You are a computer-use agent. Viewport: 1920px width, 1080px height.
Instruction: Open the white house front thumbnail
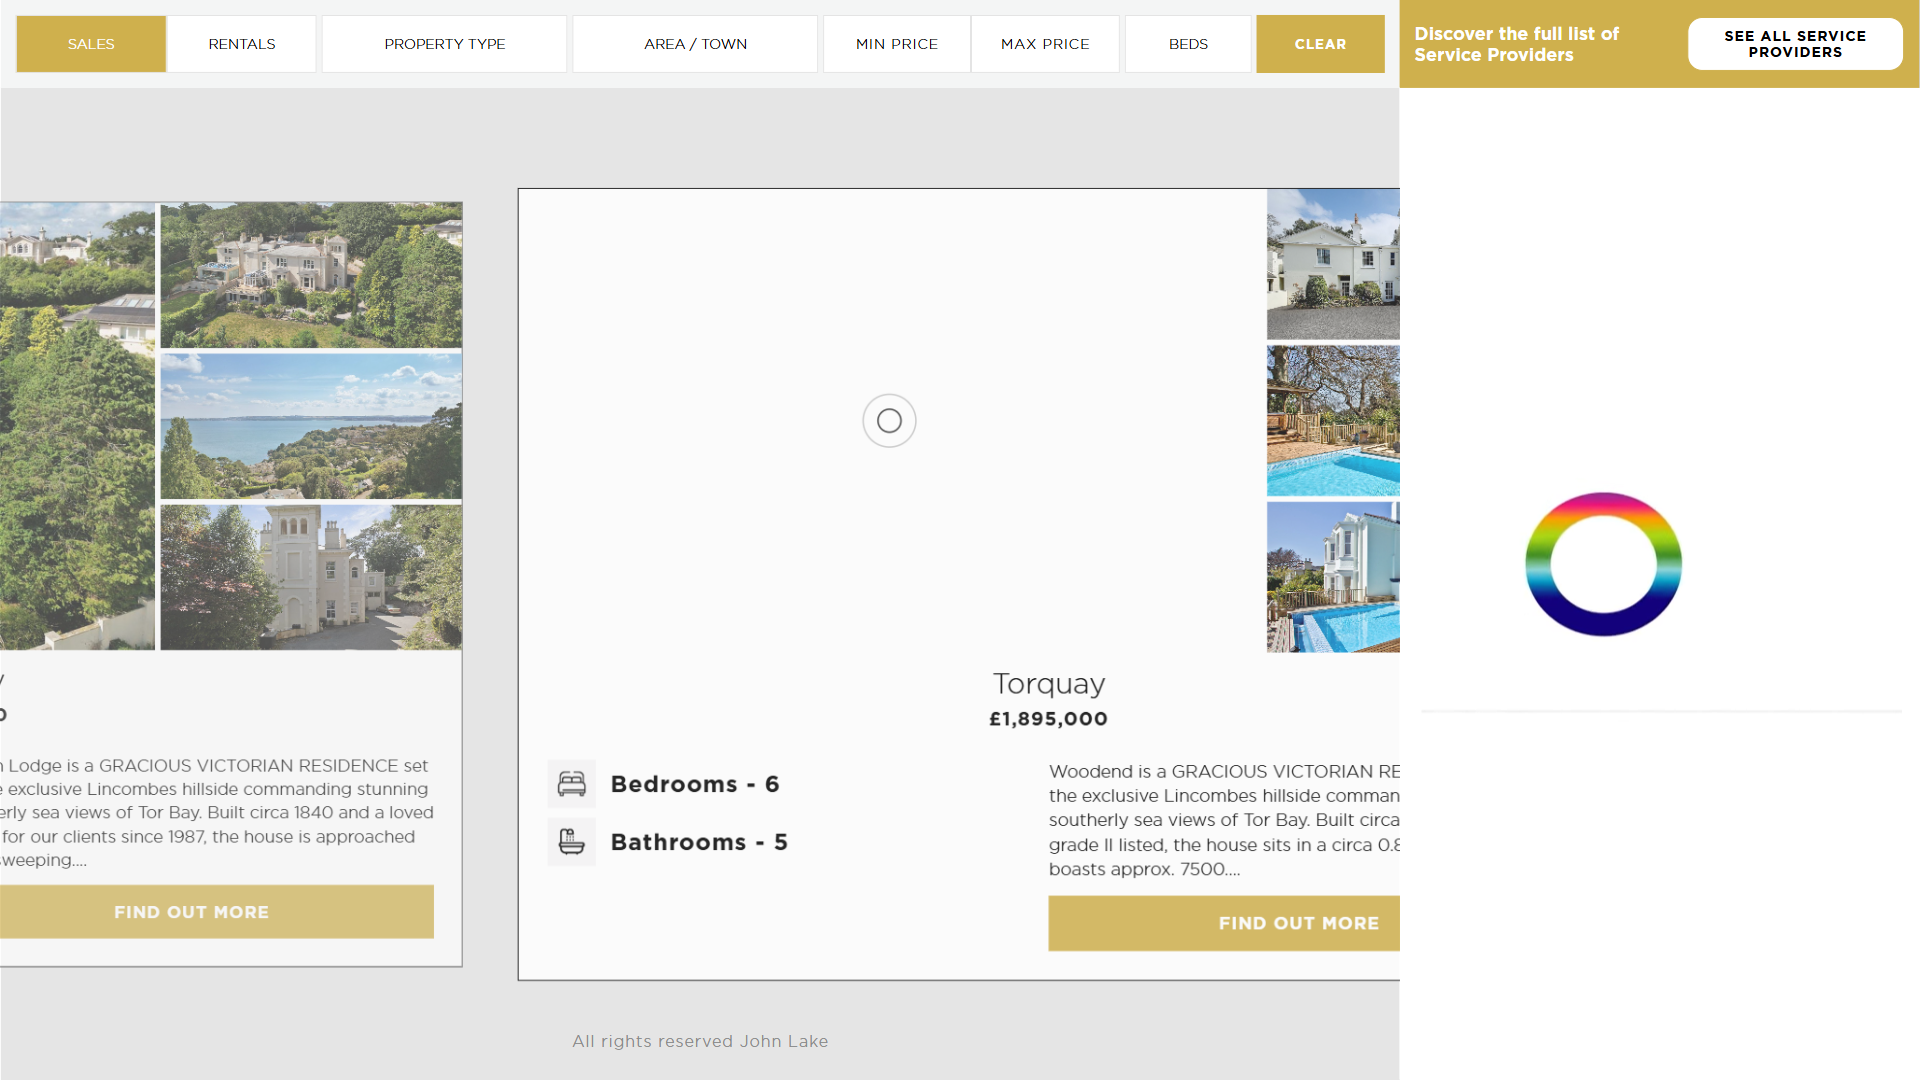(1333, 265)
